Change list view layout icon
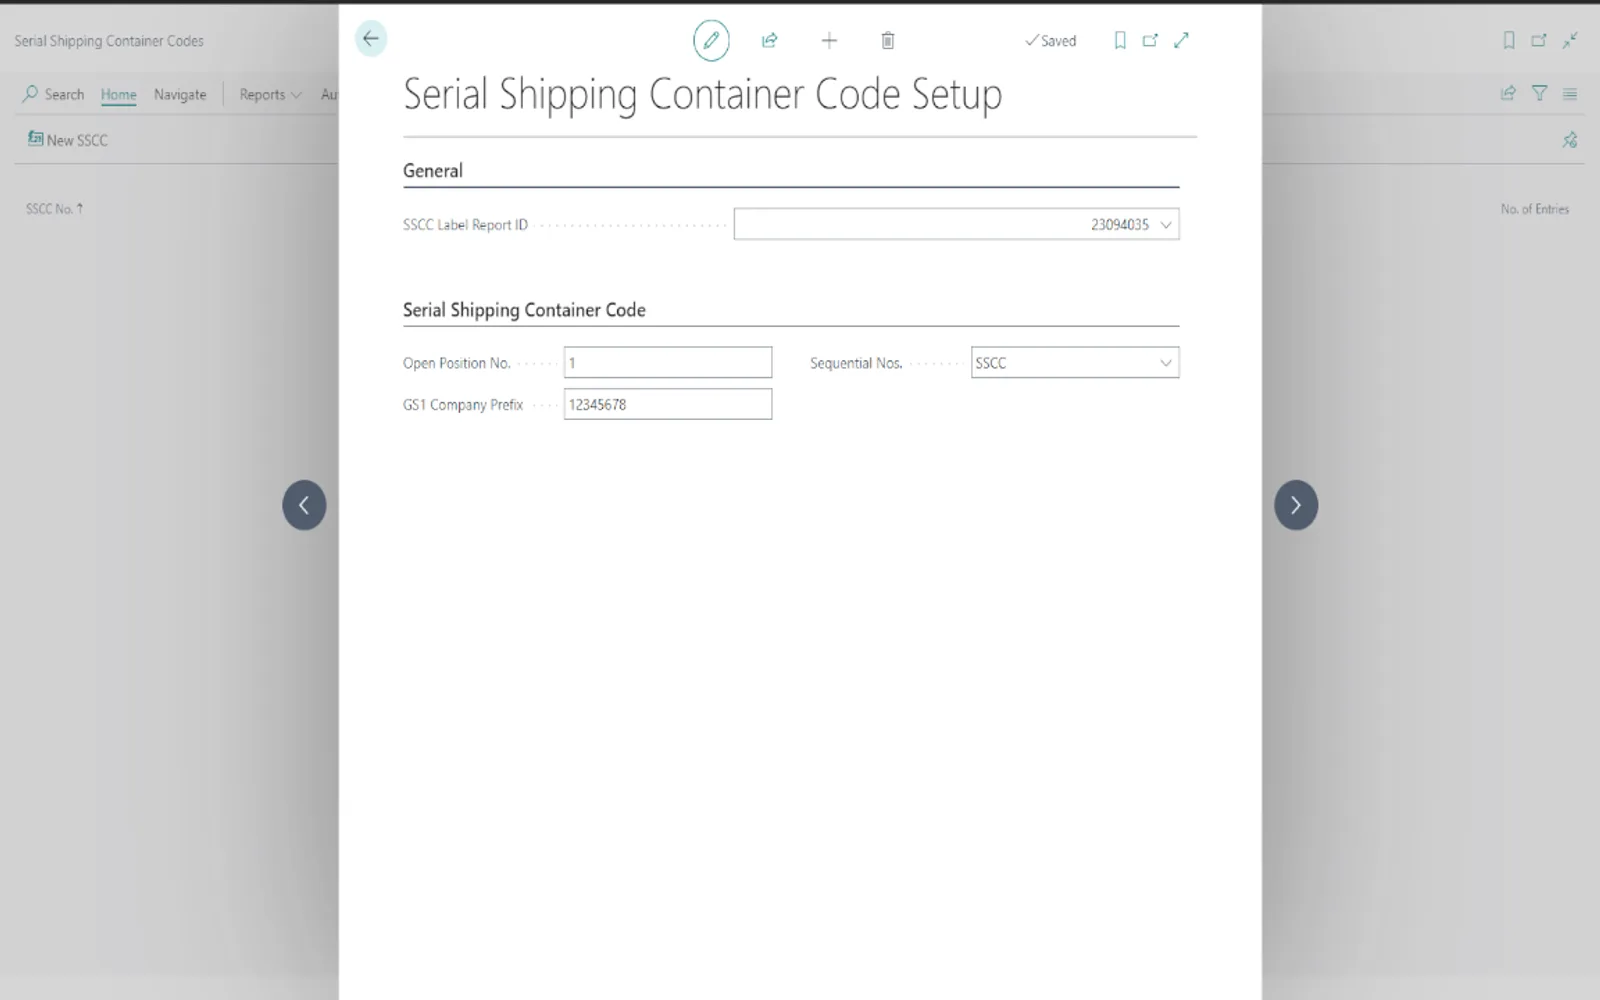The width and height of the screenshot is (1600, 1000). point(1570,94)
